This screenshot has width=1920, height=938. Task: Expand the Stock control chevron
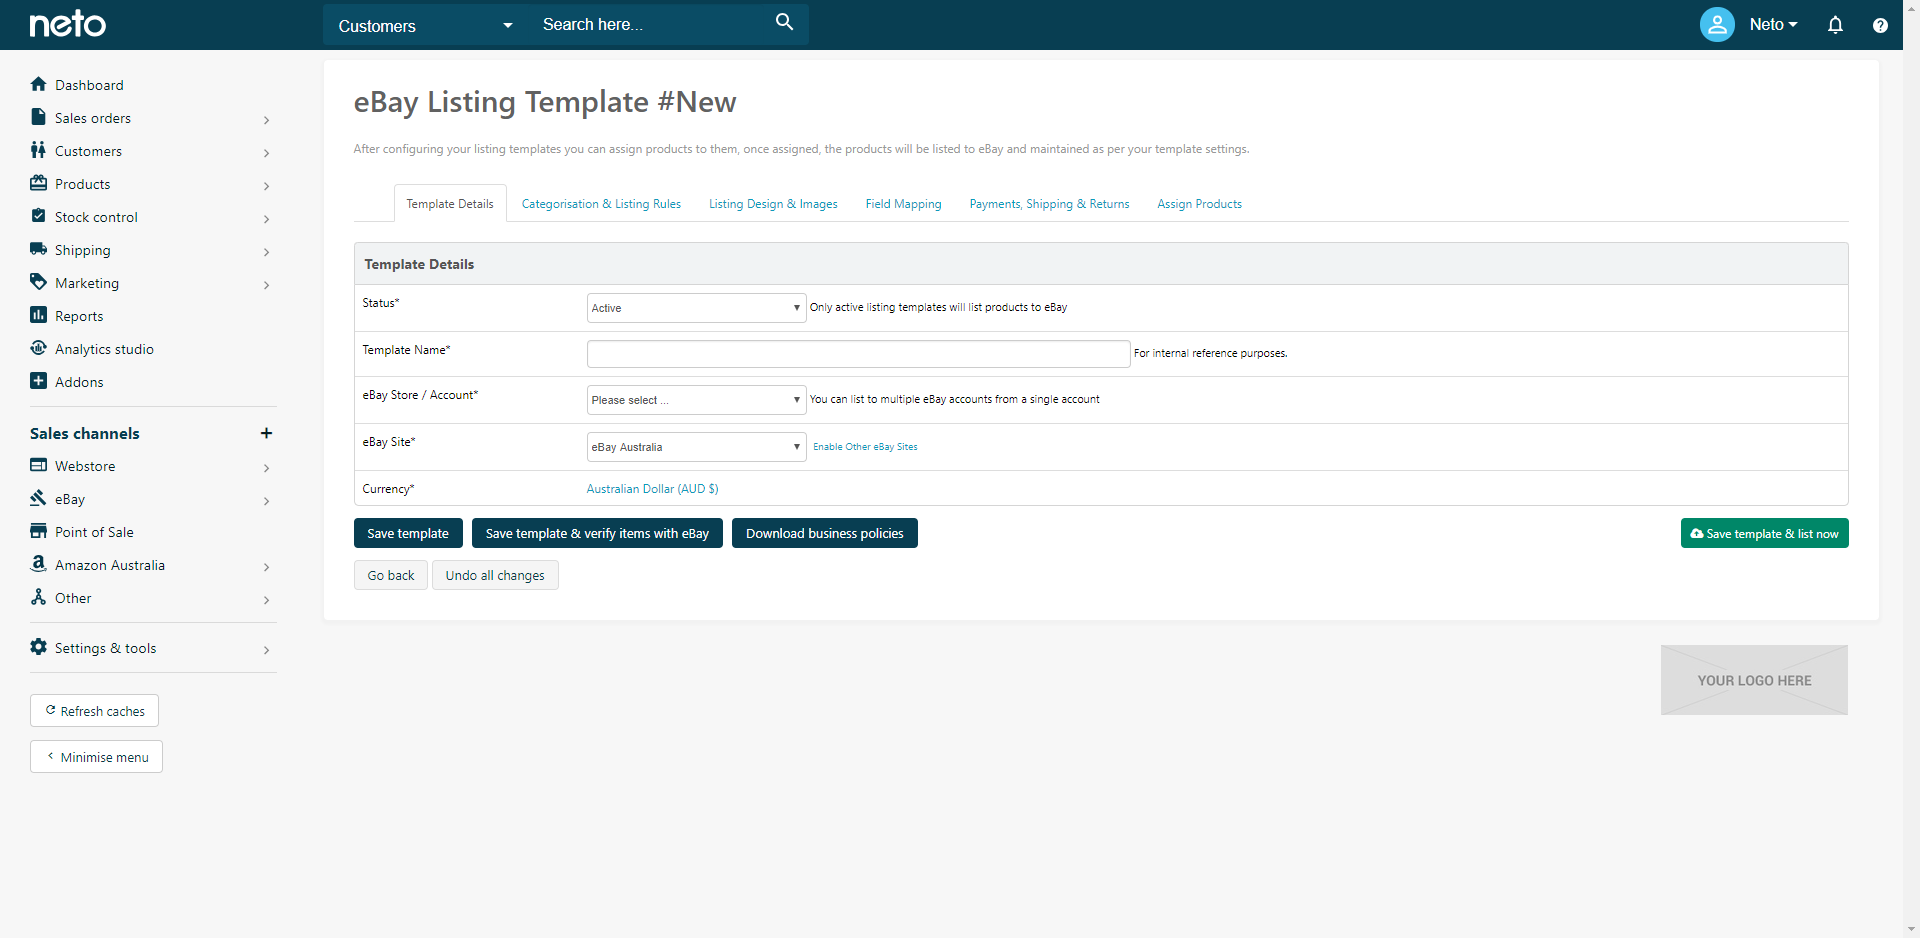pyautogui.click(x=266, y=219)
